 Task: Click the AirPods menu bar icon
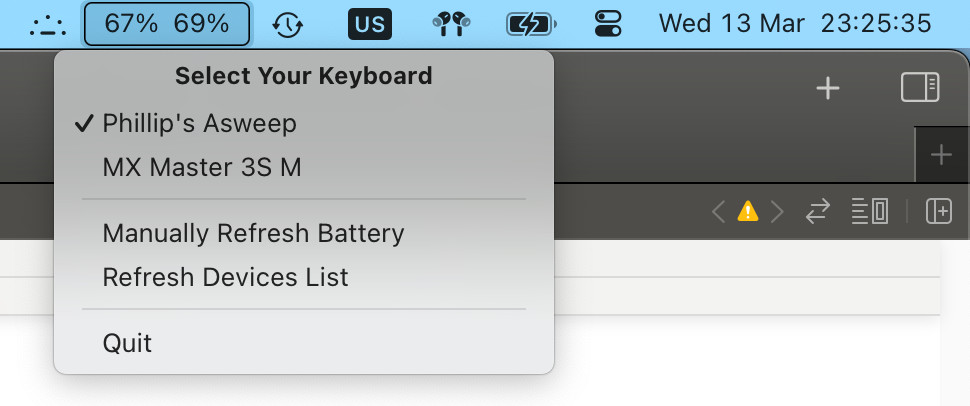[x=451, y=24]
